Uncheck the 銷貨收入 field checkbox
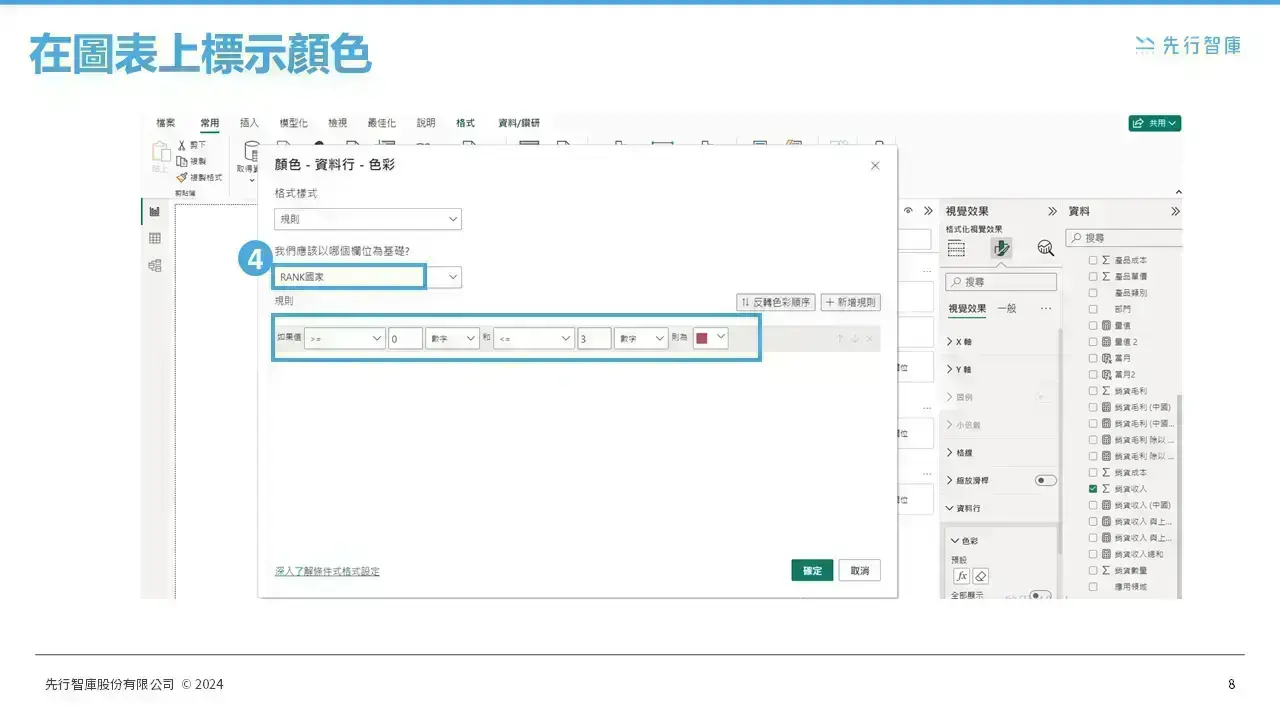 click(1093, 489)
